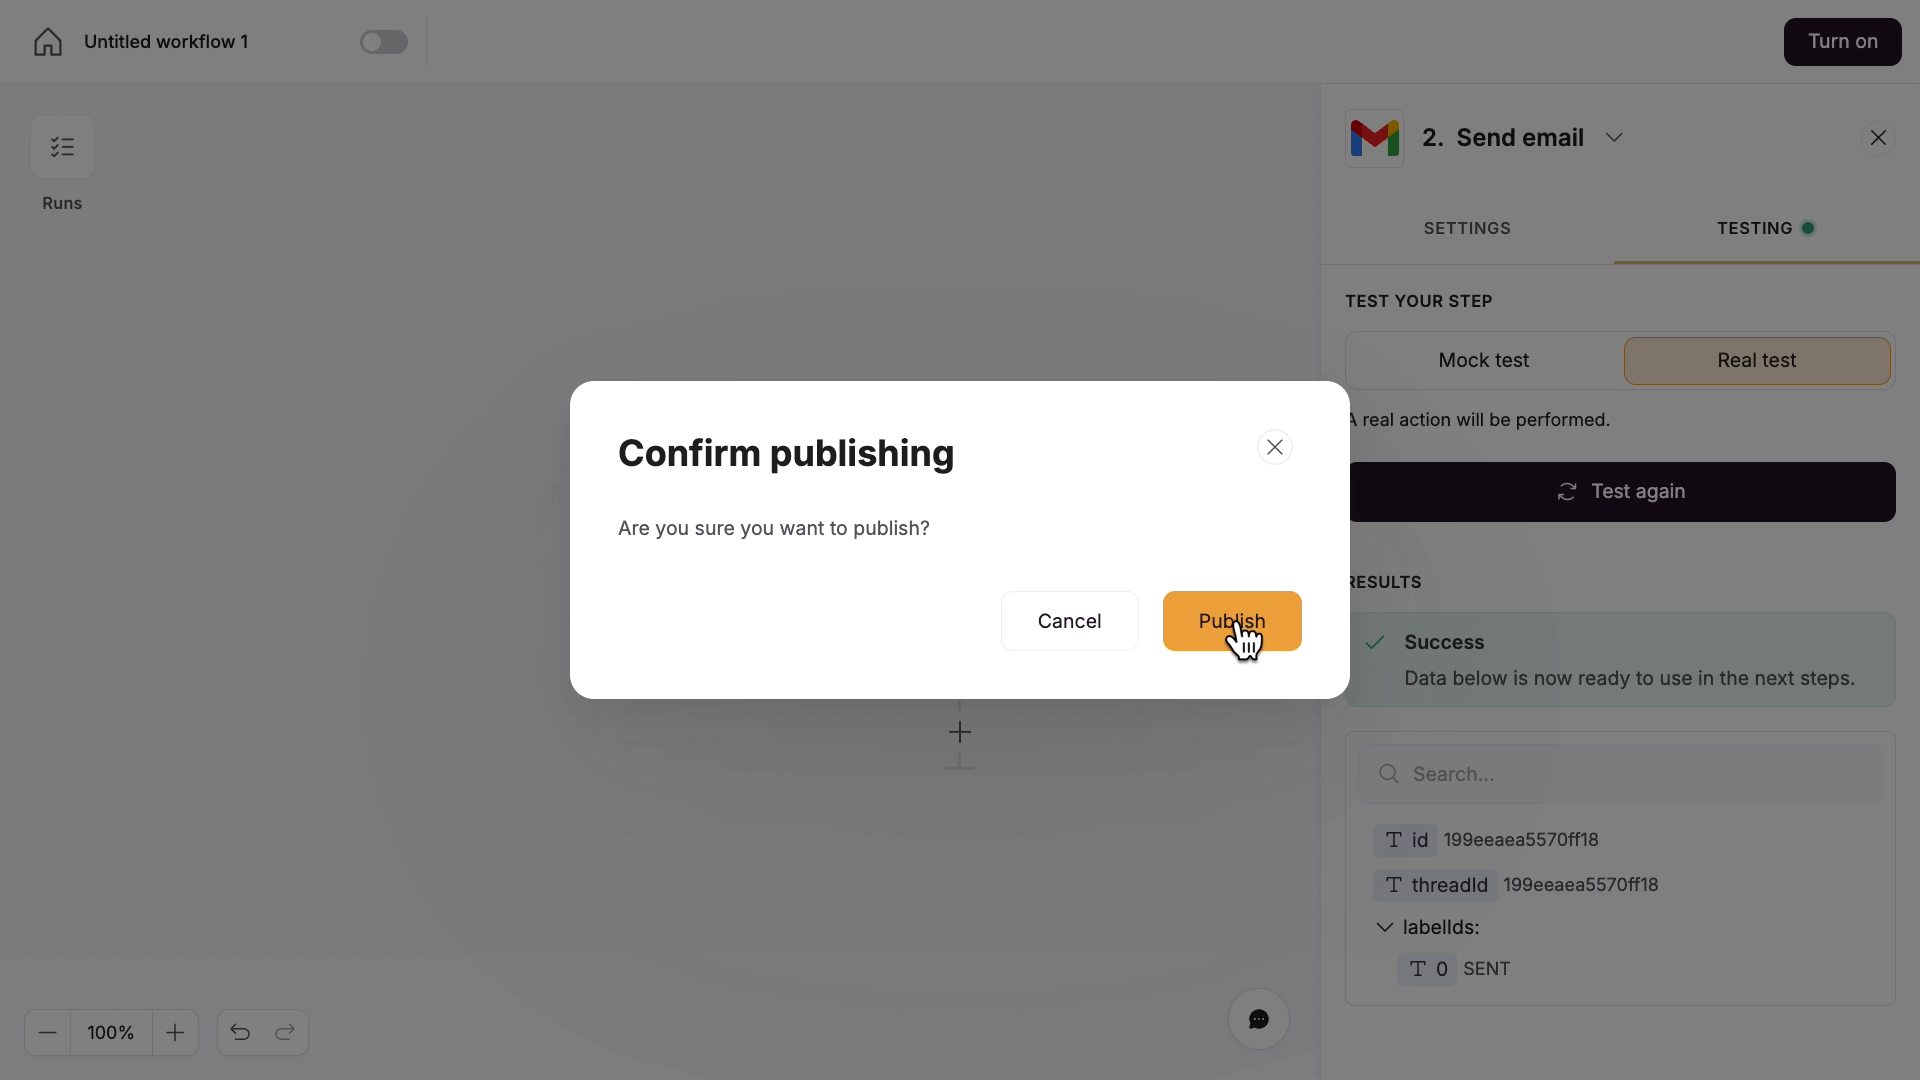Switch to the Settings tab
The image size is (1920, 1080).
1467,228
